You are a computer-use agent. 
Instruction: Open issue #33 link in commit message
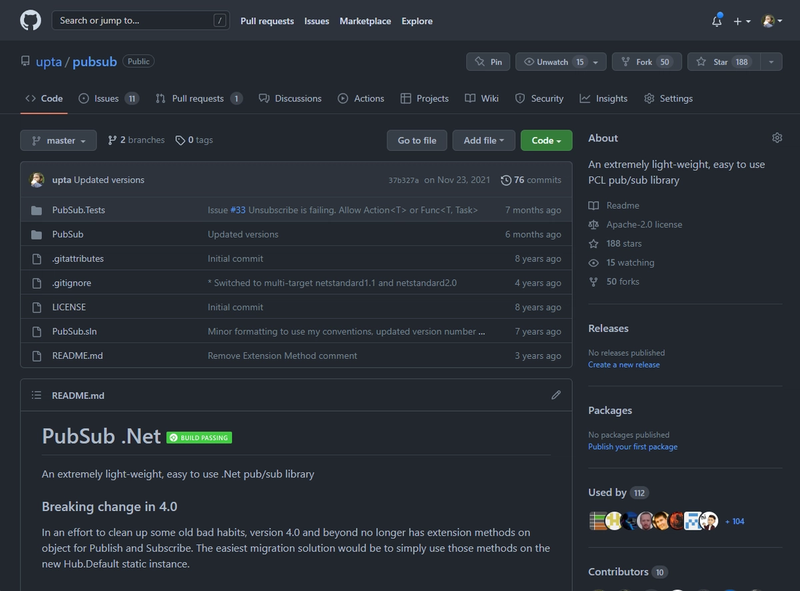click(238, 210)
